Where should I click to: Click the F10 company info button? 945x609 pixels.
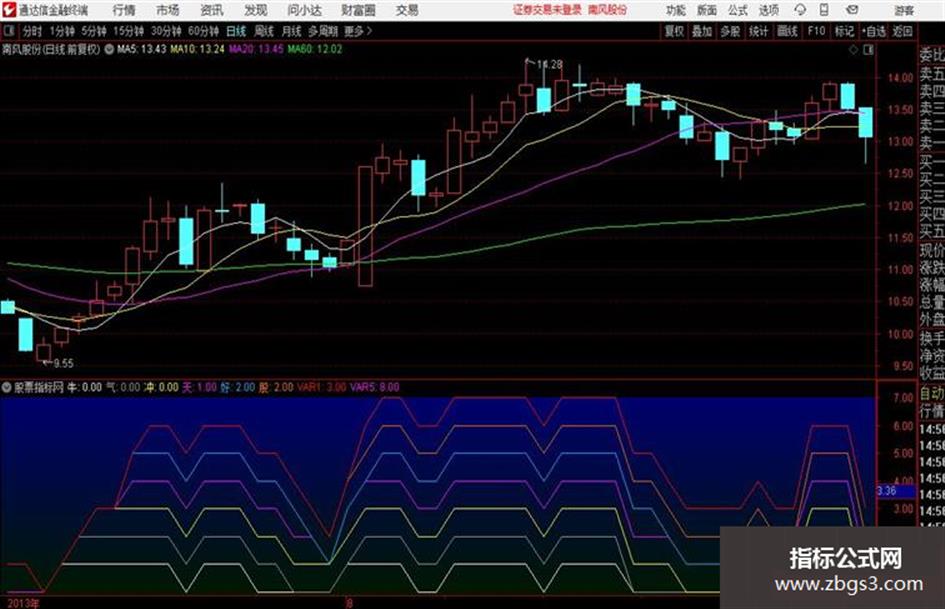pyautogui.click(x=816, y=31)
